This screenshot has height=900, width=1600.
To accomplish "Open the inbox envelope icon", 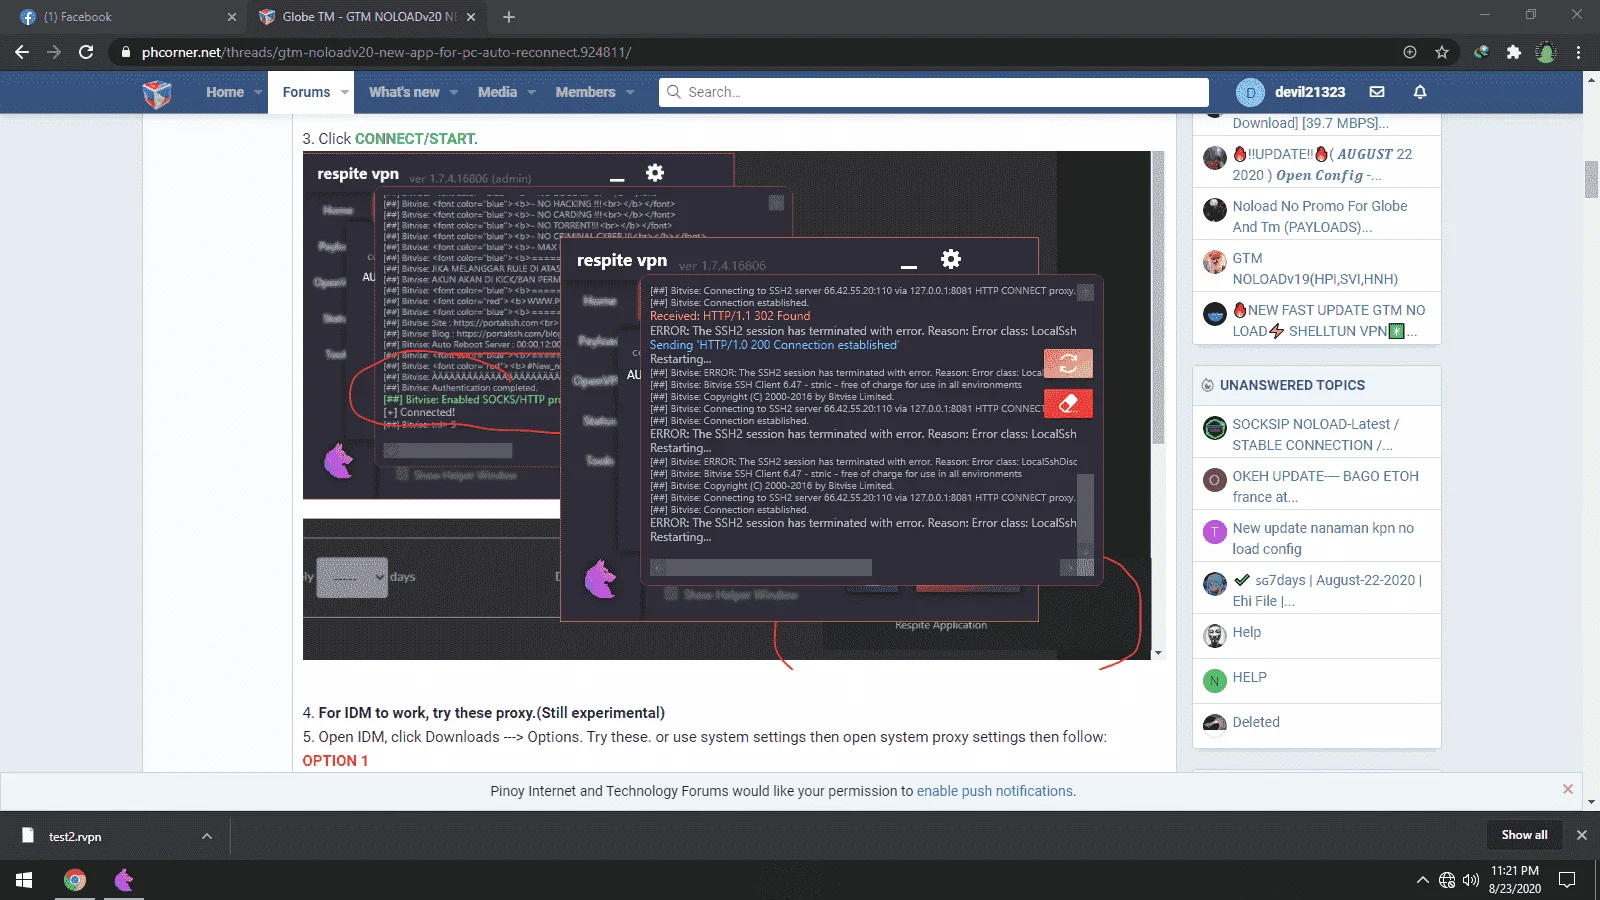I will point(1377,92).
